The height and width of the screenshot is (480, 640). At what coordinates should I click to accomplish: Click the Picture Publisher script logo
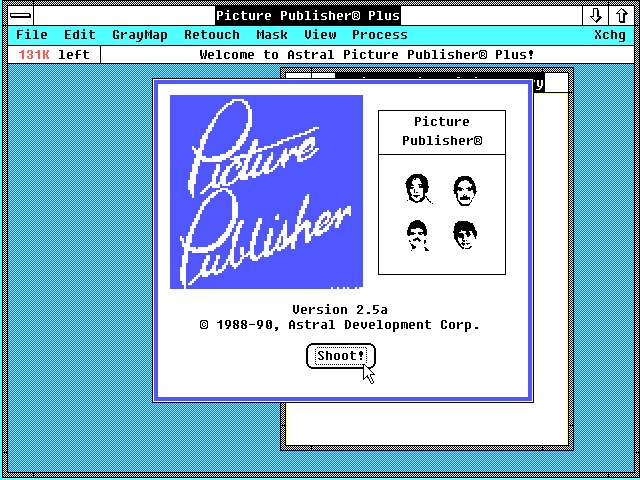[x=266, y=192]
